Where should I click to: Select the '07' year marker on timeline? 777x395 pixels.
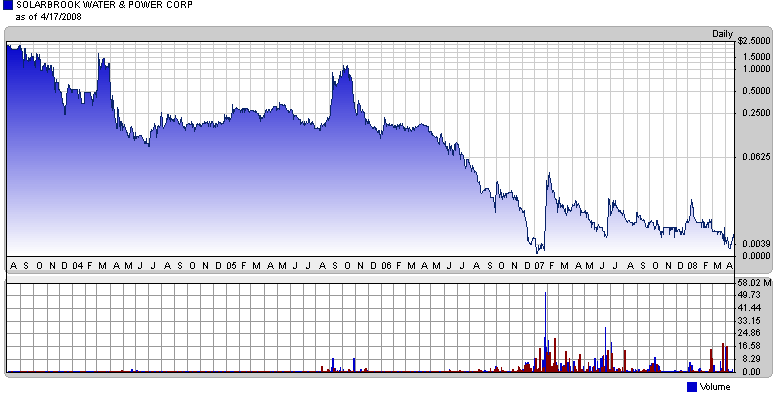click(x=539, y=266)
